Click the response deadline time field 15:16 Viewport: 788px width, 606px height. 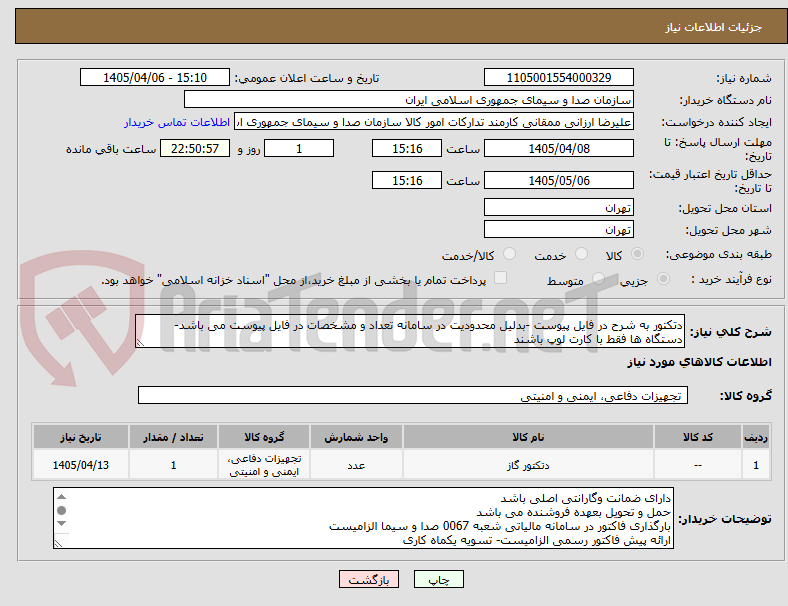point(407,148)
